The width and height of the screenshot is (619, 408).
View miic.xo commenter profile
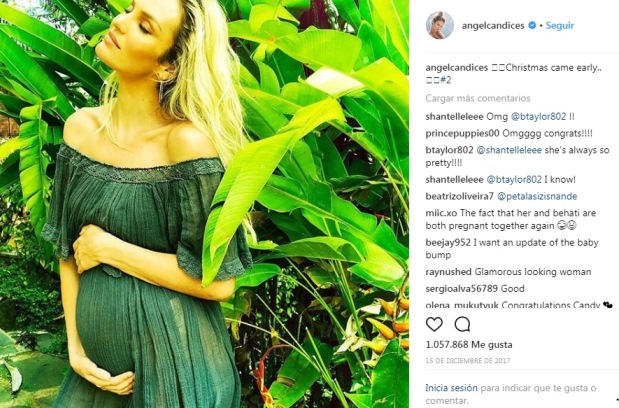click(x=441, y=213)
